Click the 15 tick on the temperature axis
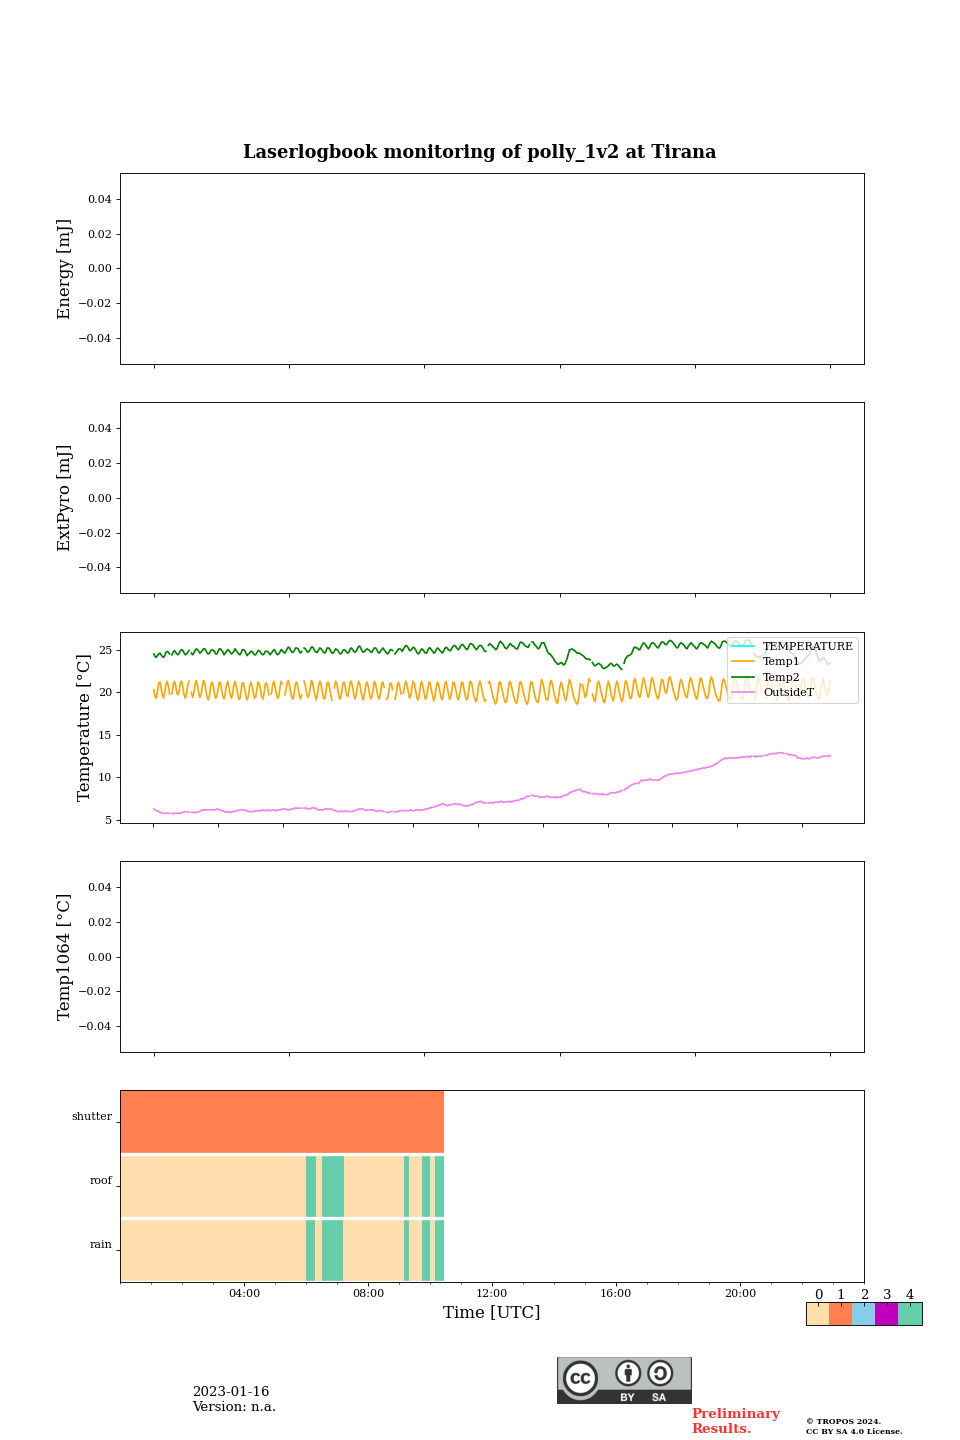The image size is (960, 1440). 105,736
